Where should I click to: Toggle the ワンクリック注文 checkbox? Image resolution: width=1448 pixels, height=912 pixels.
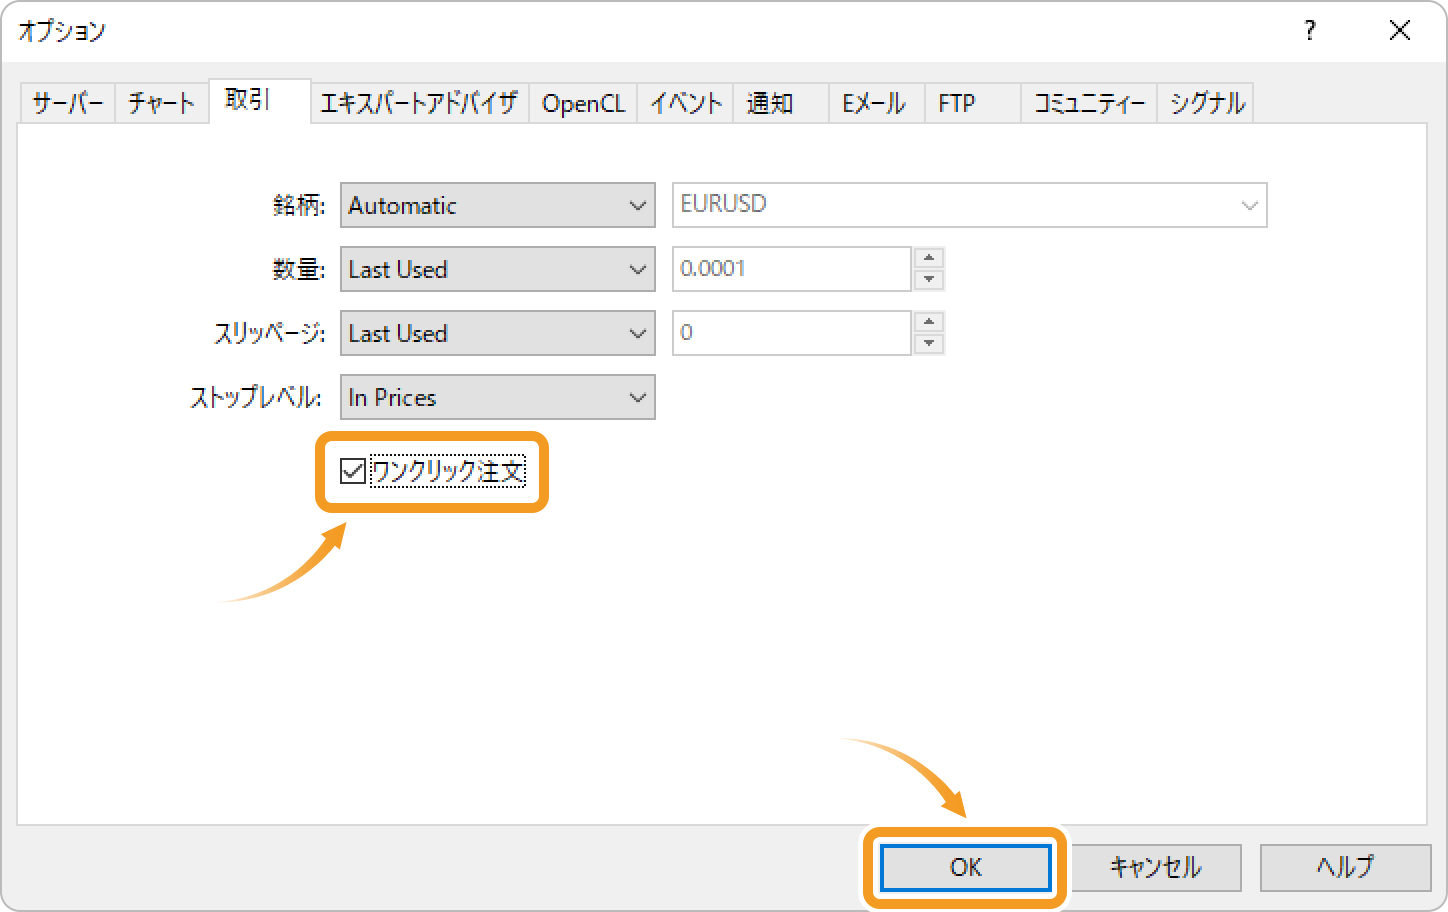pos(353,471)
